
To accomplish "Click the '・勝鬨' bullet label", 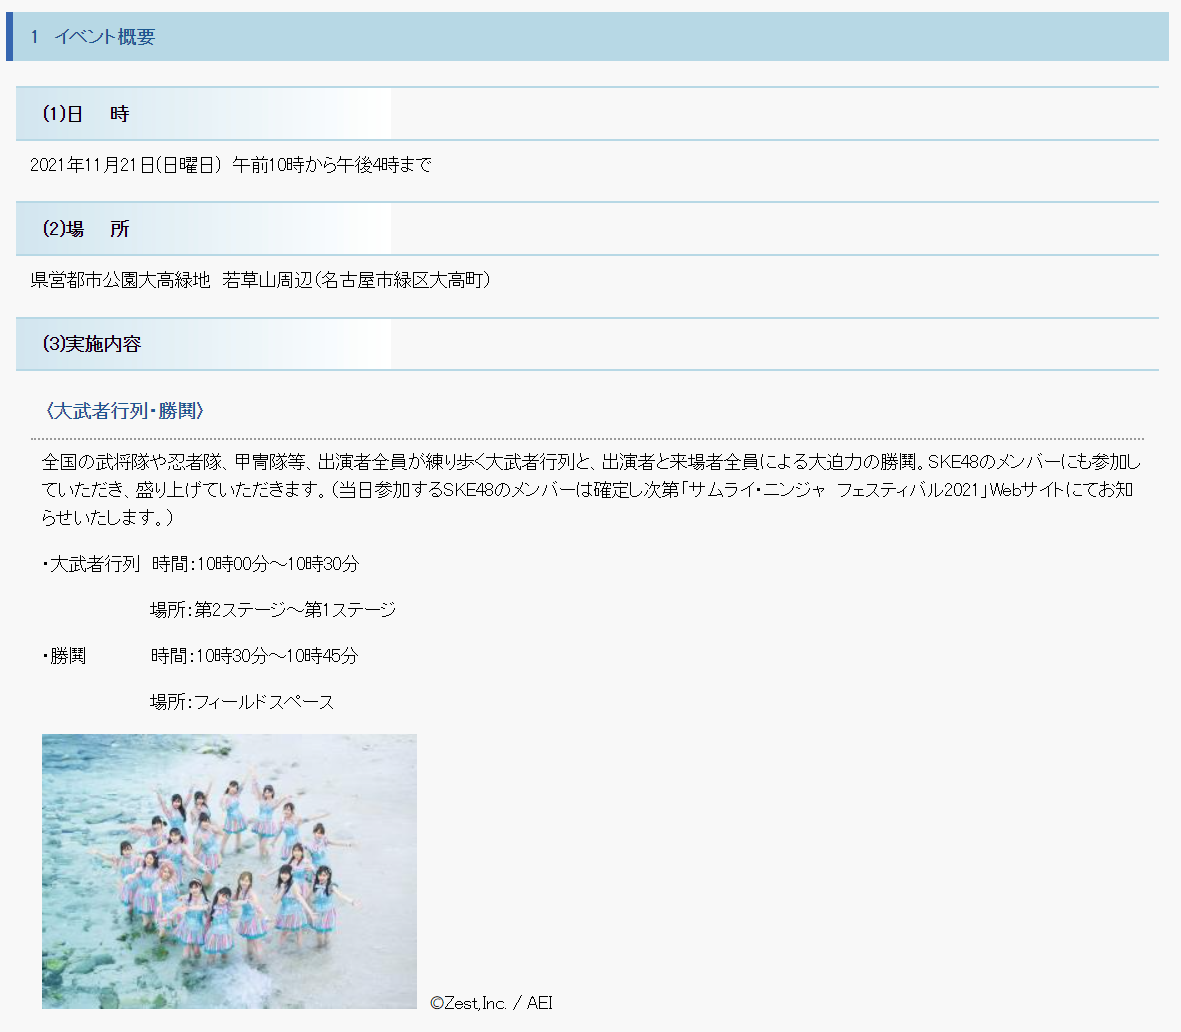I will pos(64,656).
